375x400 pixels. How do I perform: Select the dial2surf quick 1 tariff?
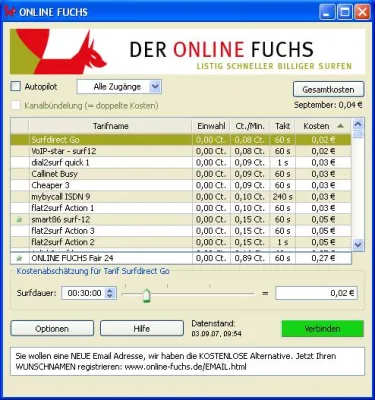point(181,163)
